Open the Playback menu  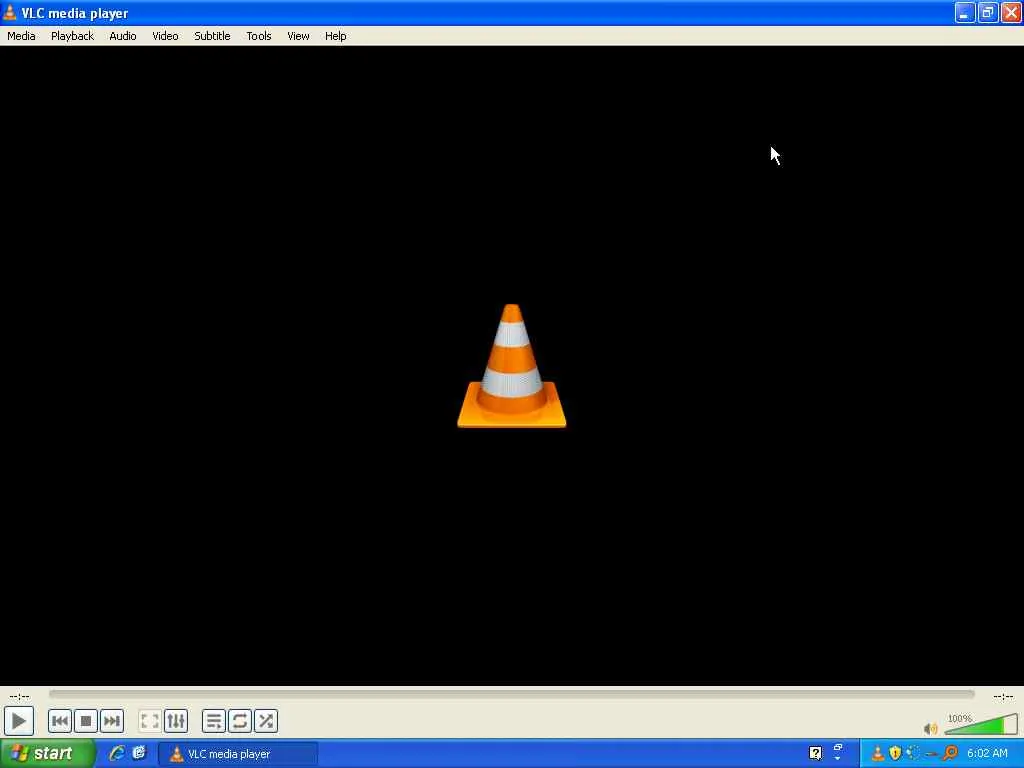pos(72,36)
